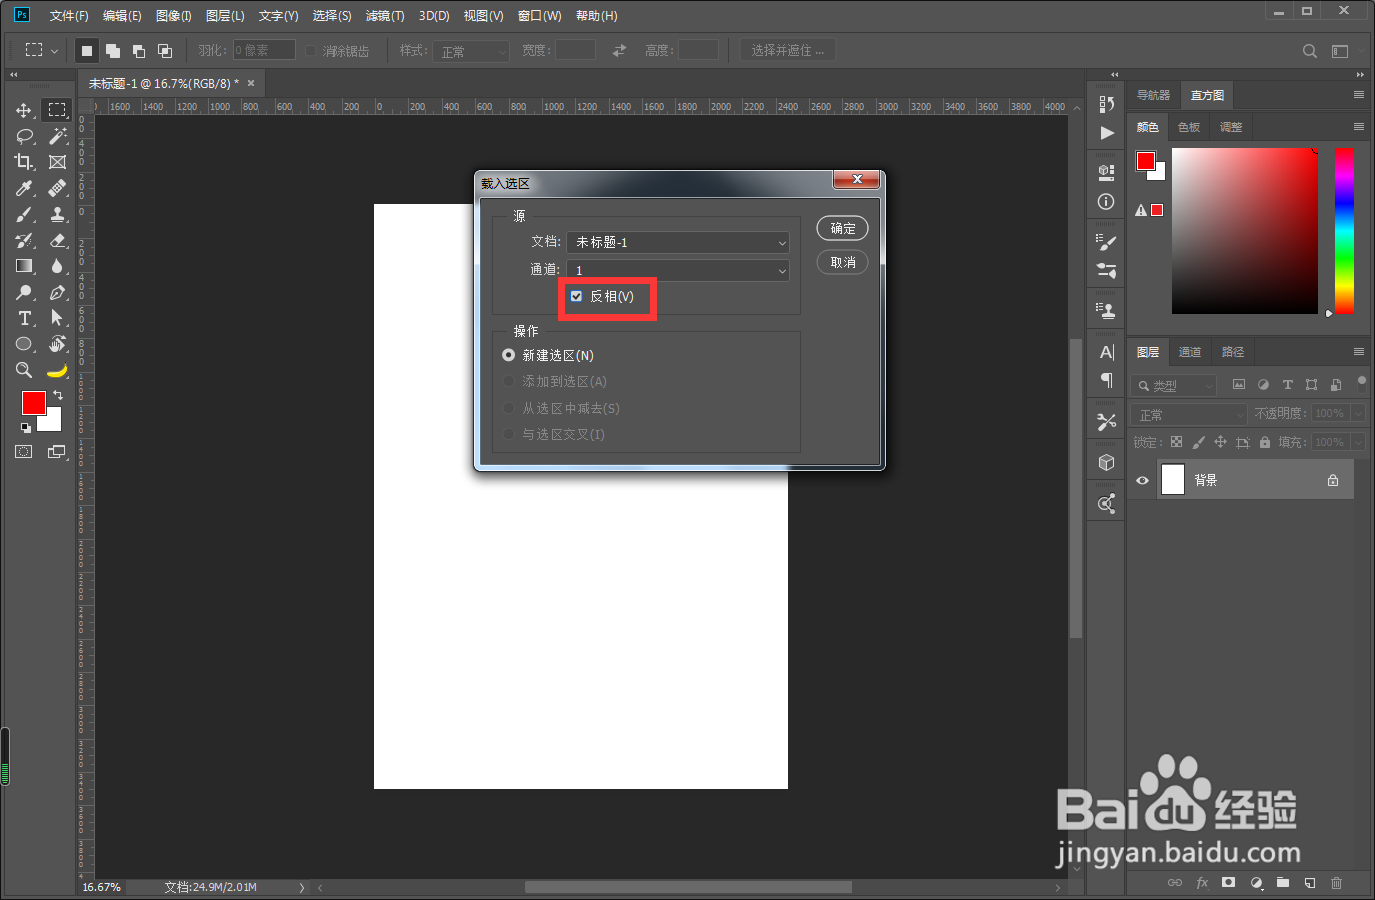The height and width of the screenshot is (900, 1375).
Task: Toggle visibility of 背景 layer
Action: [x=1142, y=480]
